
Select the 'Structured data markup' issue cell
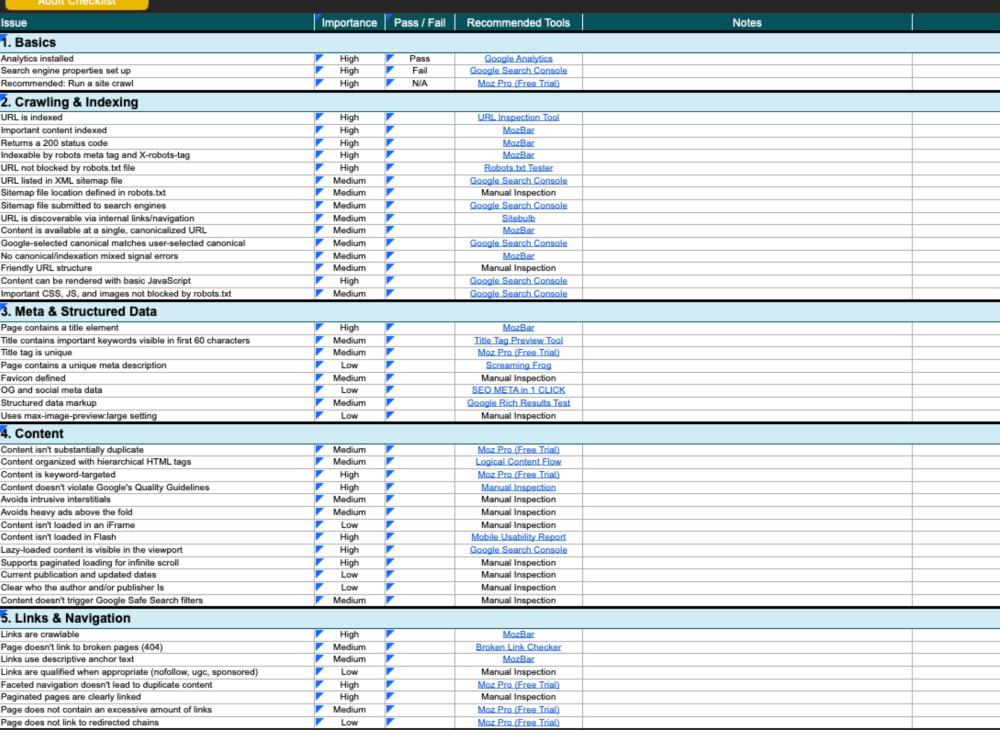pyautogui.click(x=157, y=403)
